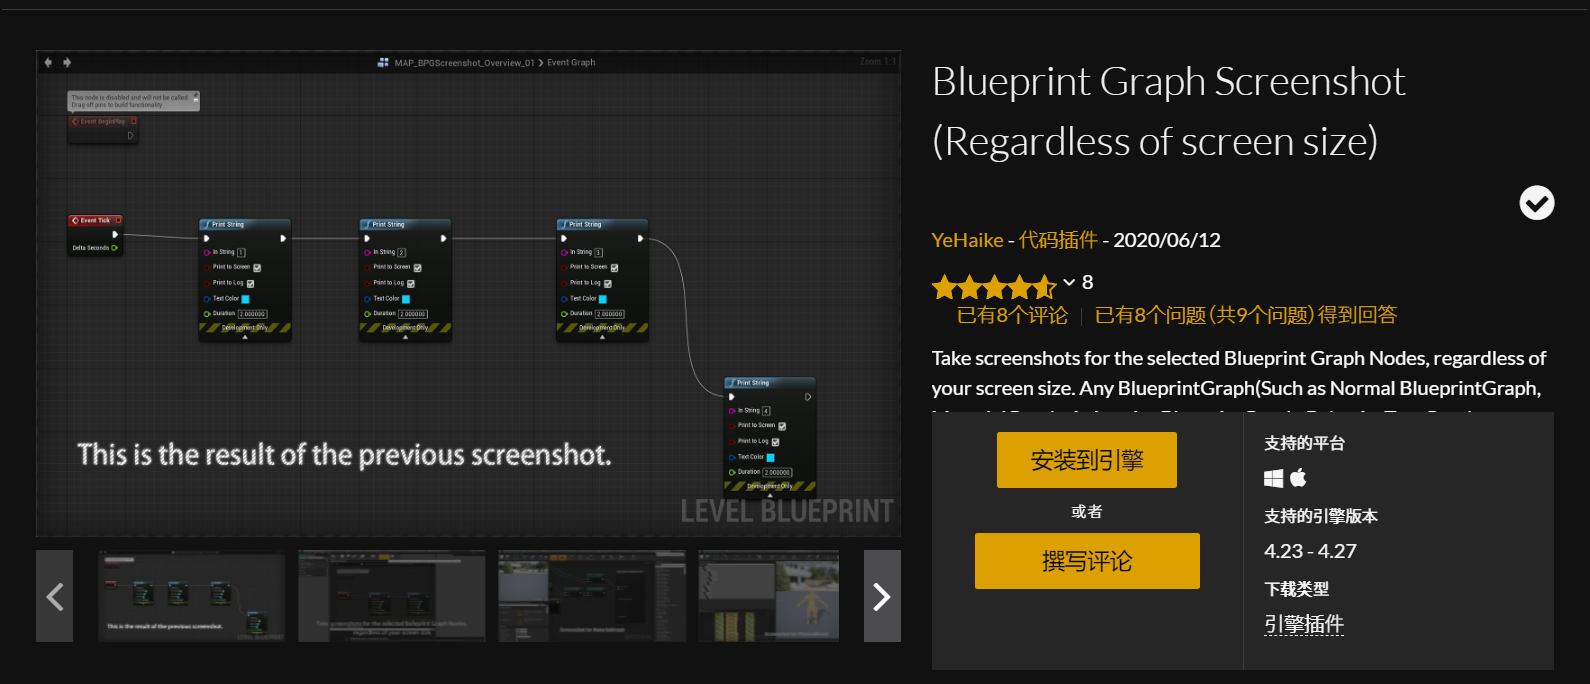Click the rating count '8' next to stars
This screenshot has width=1590, height=684.
[x=1088, y=283]
